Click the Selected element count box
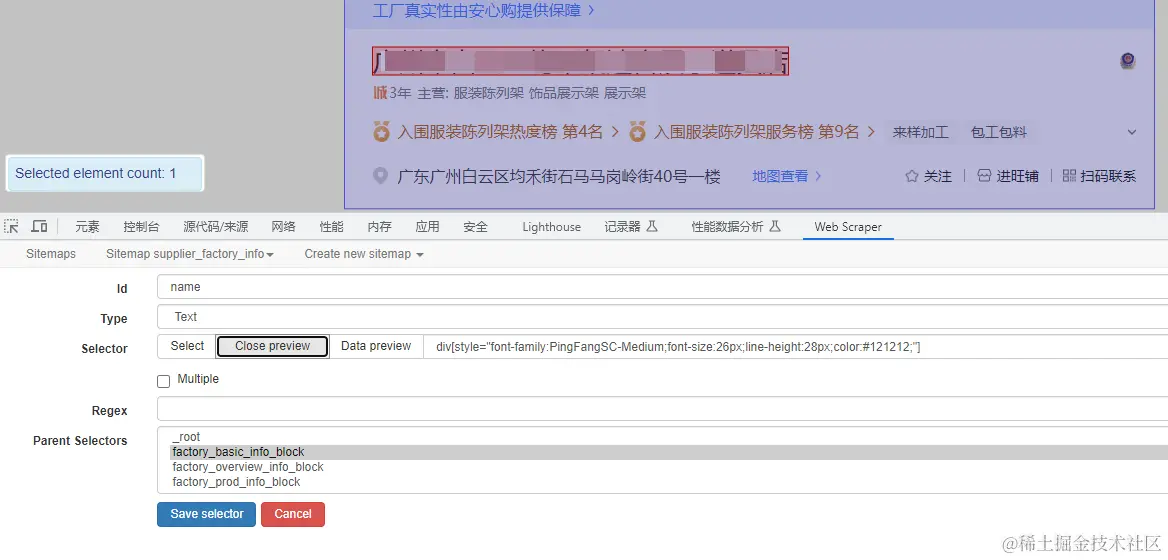 click(105, 174)
